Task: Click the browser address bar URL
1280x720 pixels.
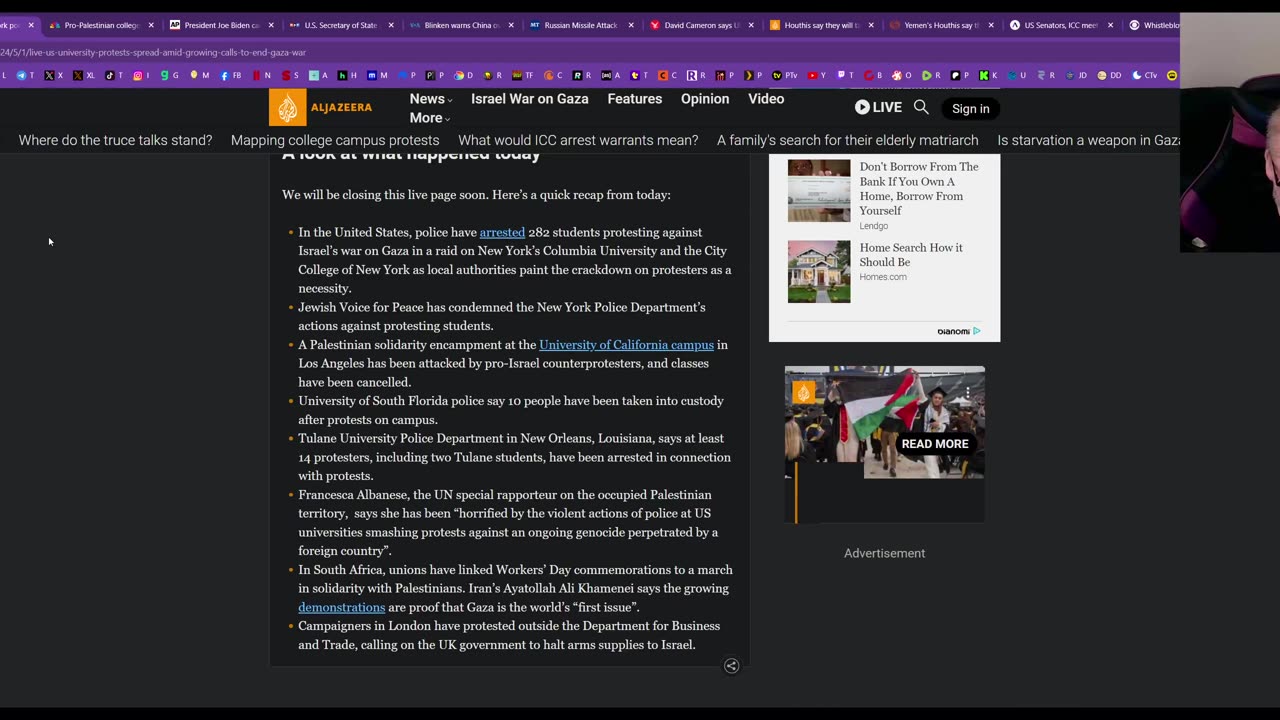Action: coord(153,52)
